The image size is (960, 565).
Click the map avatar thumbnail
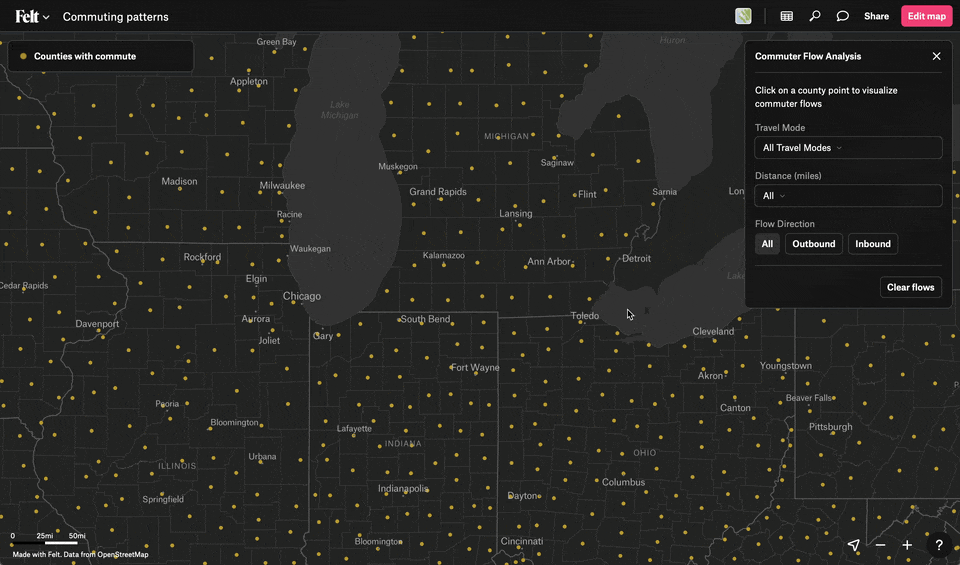[744, 16]
